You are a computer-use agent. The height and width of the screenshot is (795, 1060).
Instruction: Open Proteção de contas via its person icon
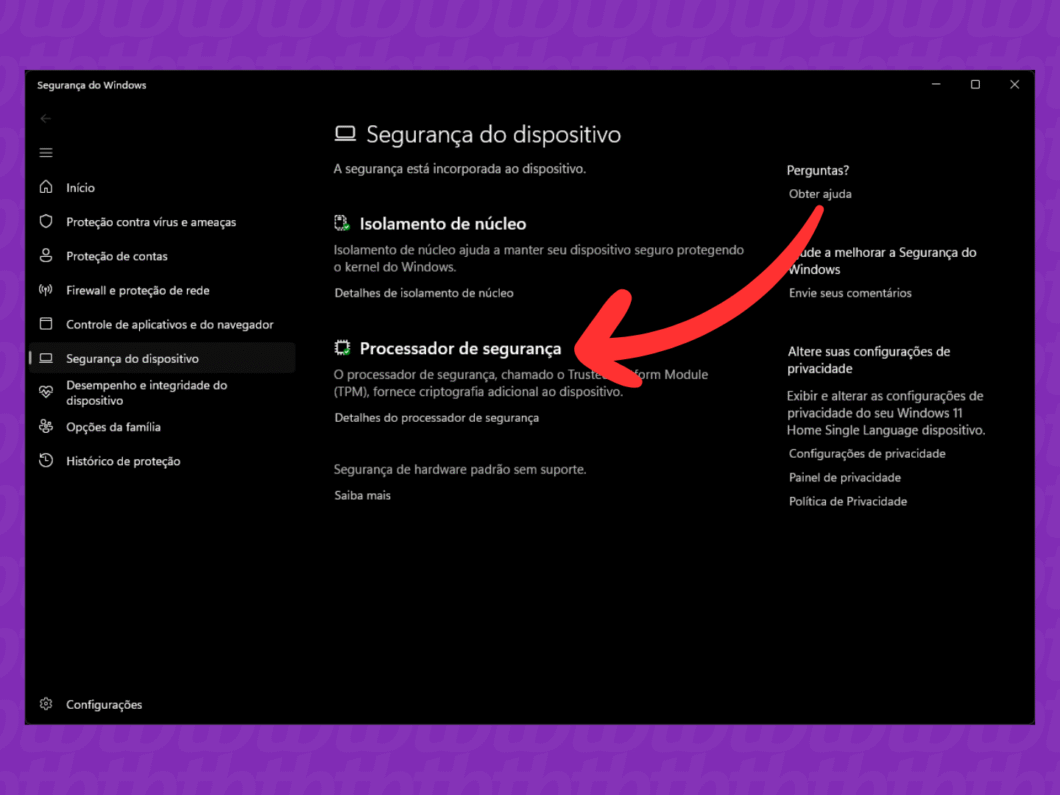[x=46, y=256]
